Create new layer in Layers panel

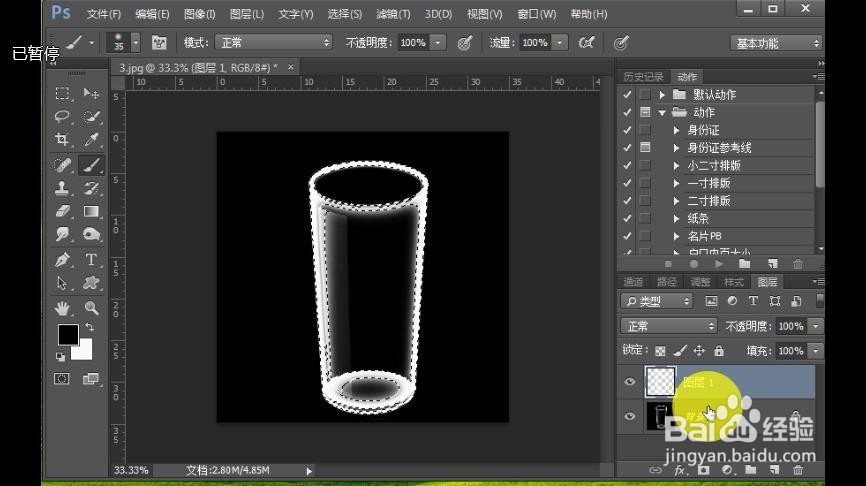point(774,470)
